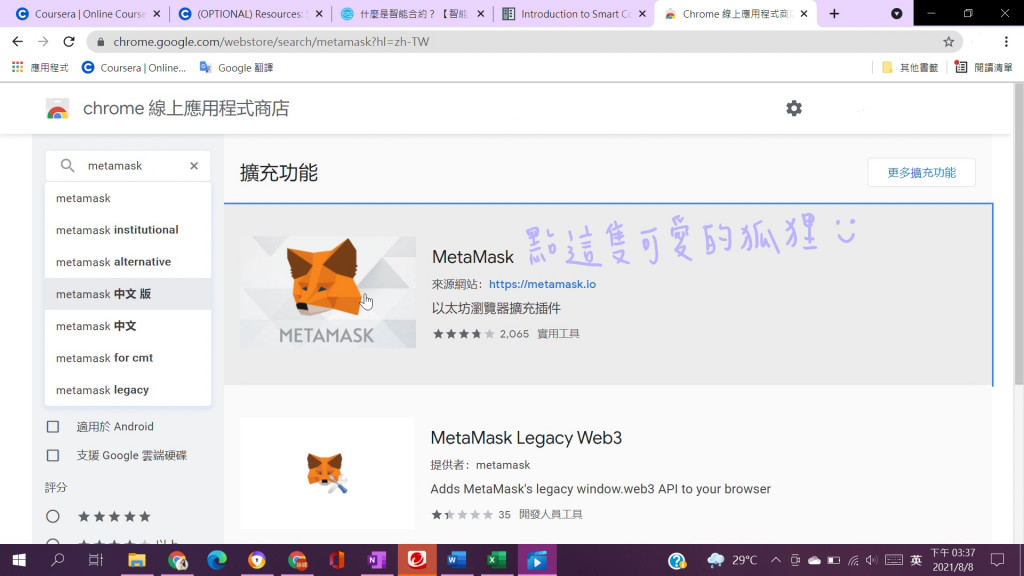This screenshot has height=576, width=1024.
Task: Select the 'metamask 中文' suggestion
Action: pyautogui.click(x=128, y=326)
